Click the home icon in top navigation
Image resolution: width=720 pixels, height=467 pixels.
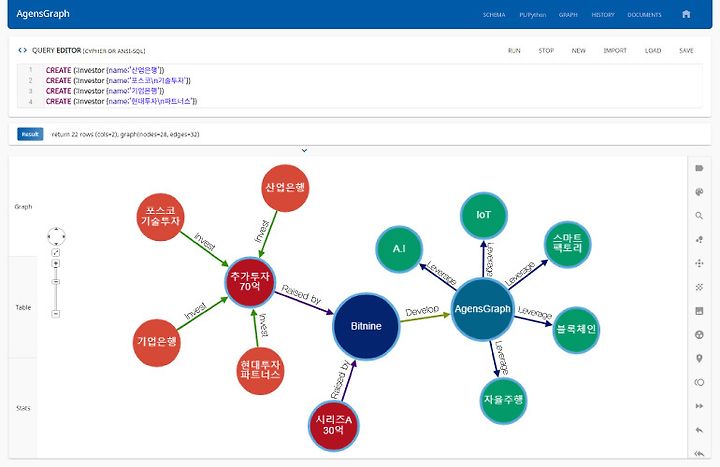(x=686, y=14)
